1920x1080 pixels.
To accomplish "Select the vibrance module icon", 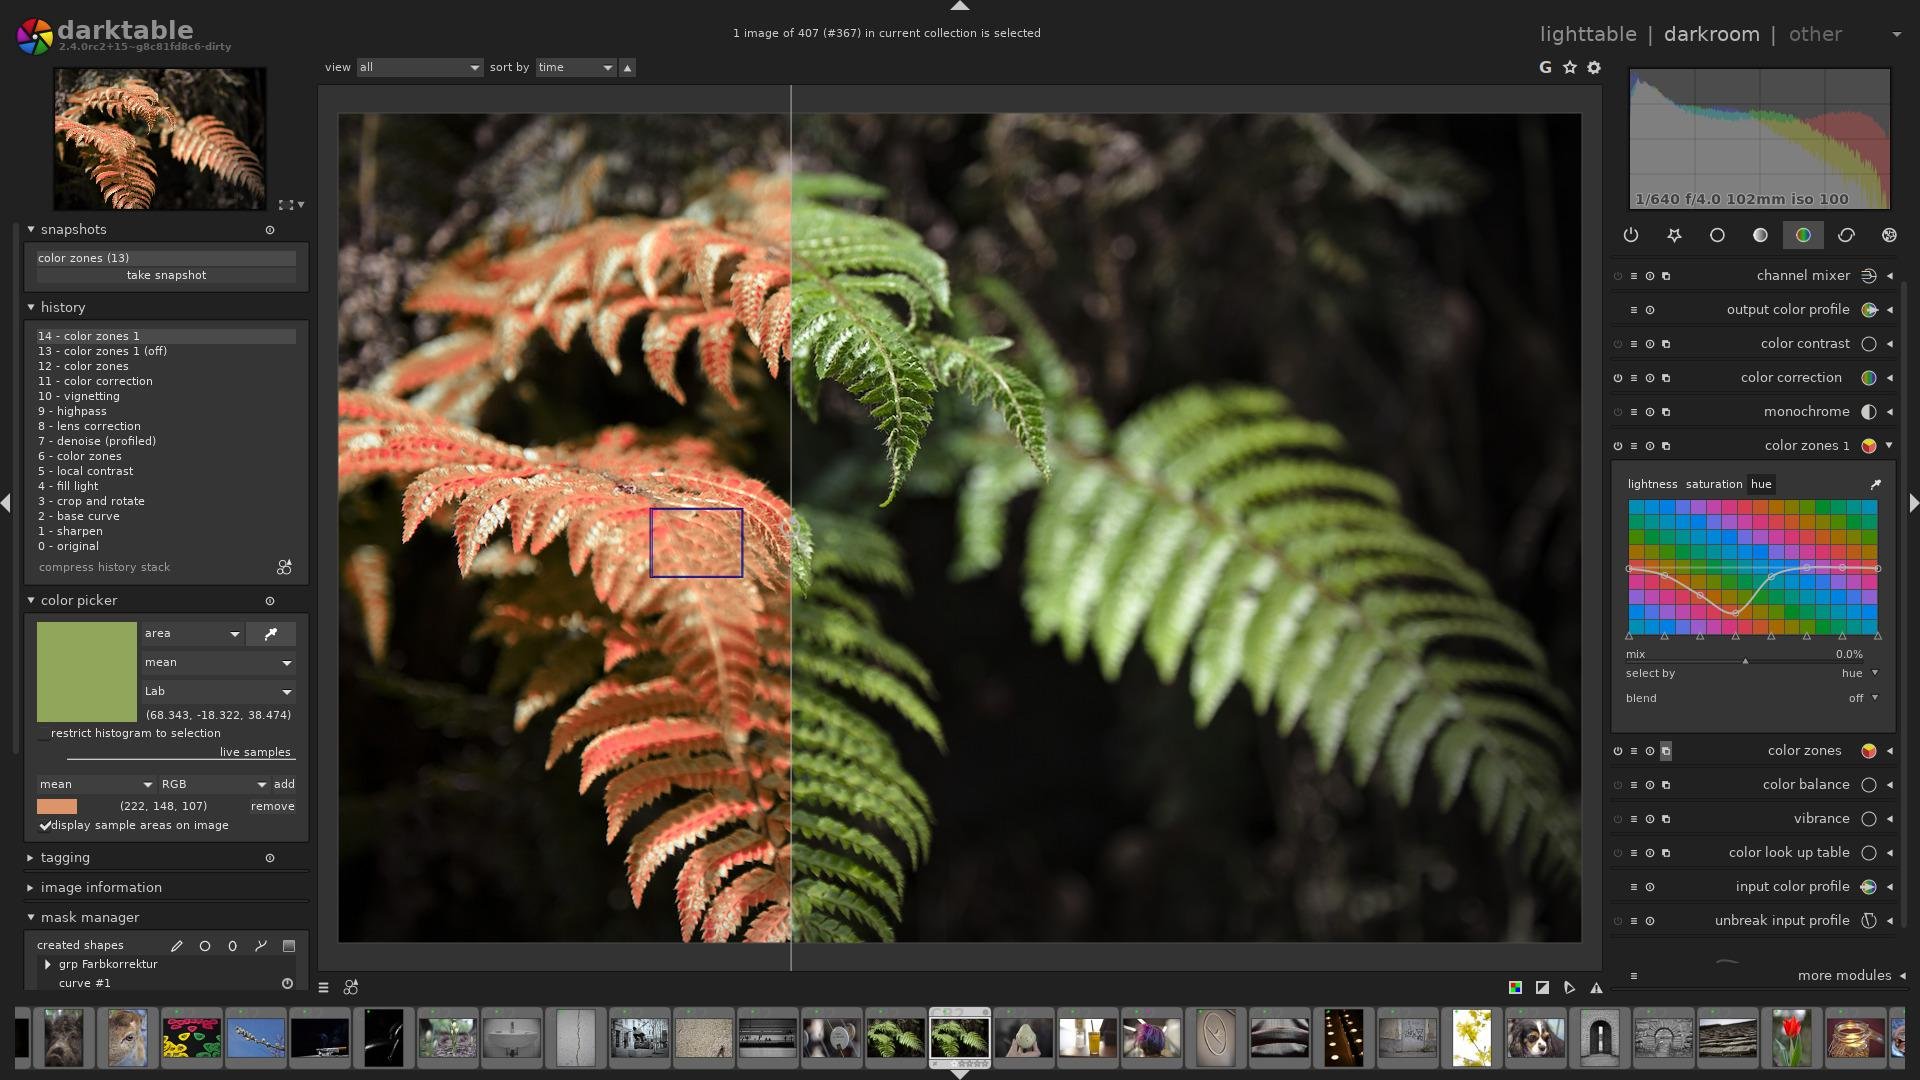I will coord(1870,820).
